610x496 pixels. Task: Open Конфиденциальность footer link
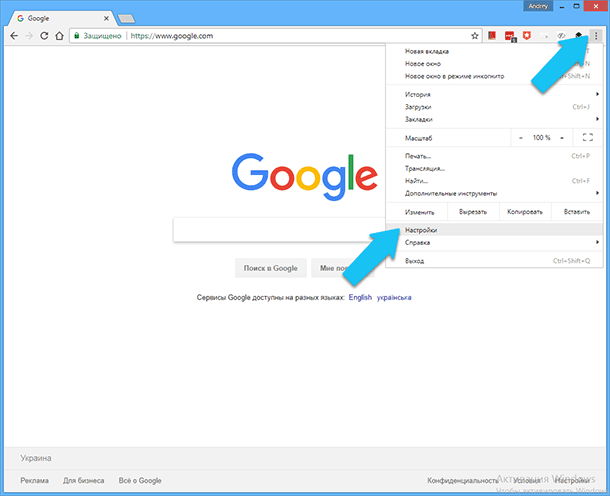tap(463, 481)
